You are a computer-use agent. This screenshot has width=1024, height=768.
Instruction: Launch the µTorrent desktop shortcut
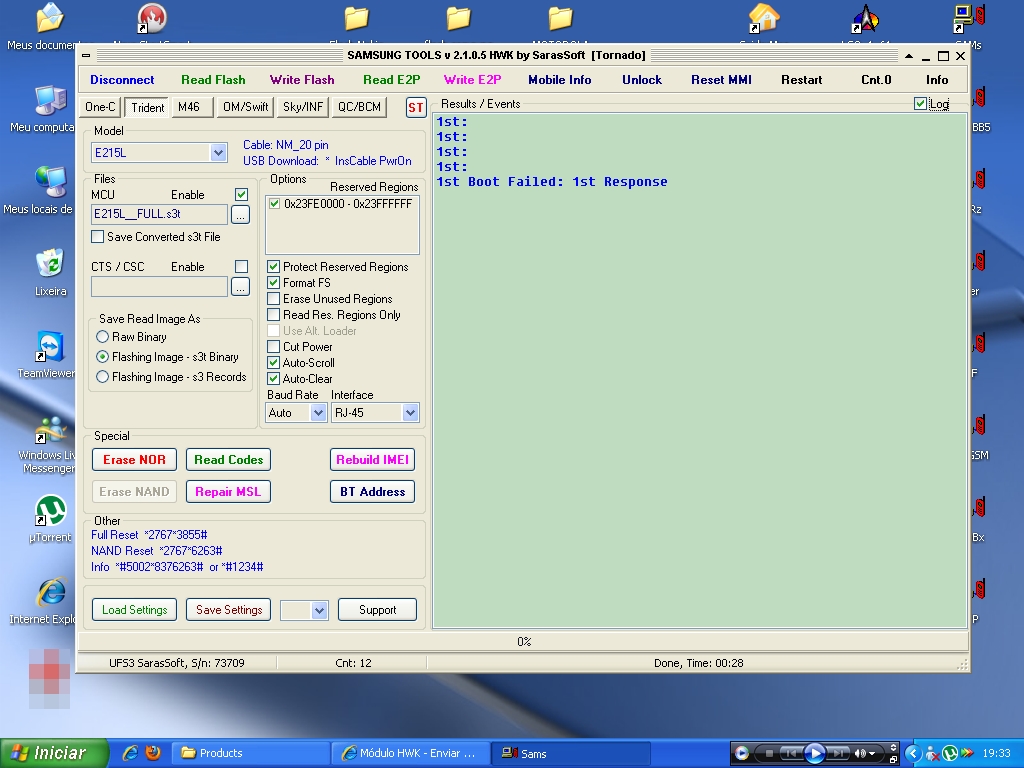50,511
